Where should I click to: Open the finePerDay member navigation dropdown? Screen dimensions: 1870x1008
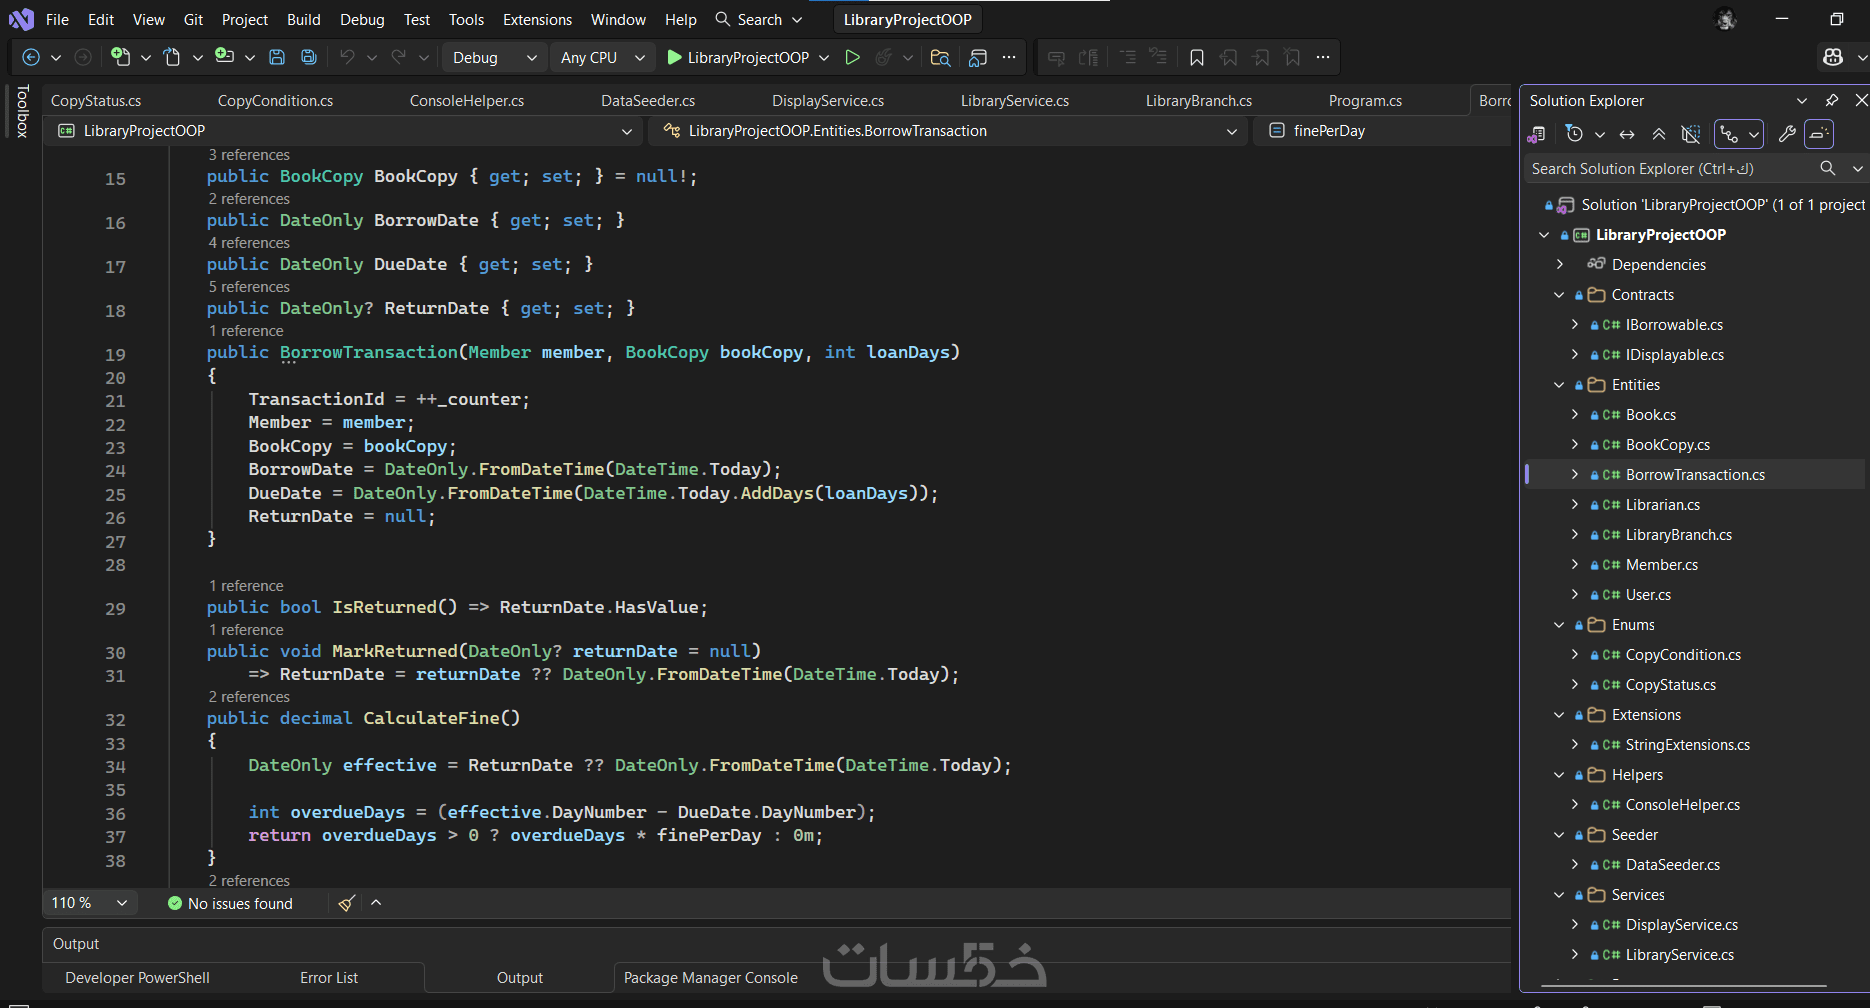[x=1383, y=131]
